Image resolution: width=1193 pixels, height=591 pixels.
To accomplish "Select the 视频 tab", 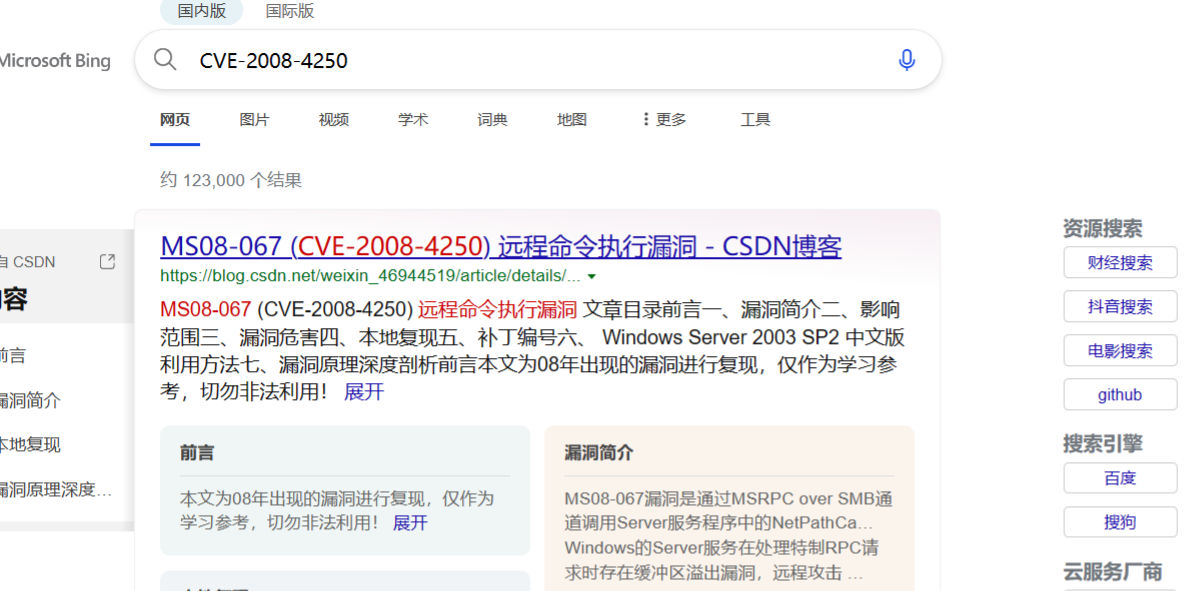I will (x=333, y=119).
